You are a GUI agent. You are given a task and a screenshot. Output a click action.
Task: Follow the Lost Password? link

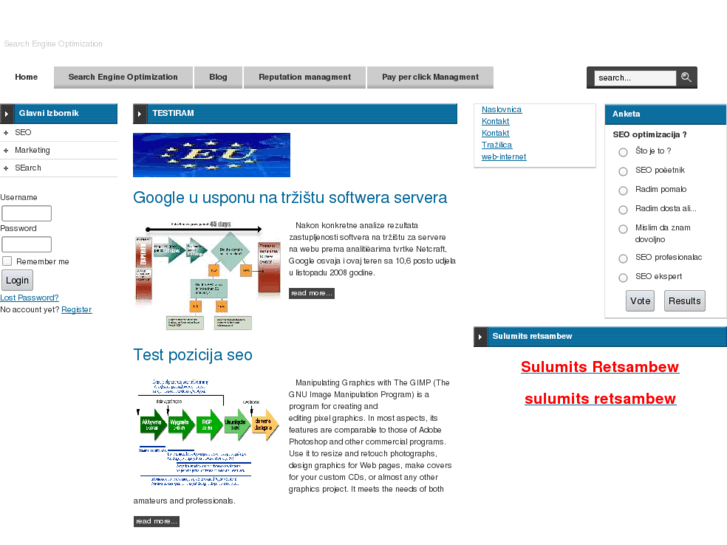pos(29,297)
